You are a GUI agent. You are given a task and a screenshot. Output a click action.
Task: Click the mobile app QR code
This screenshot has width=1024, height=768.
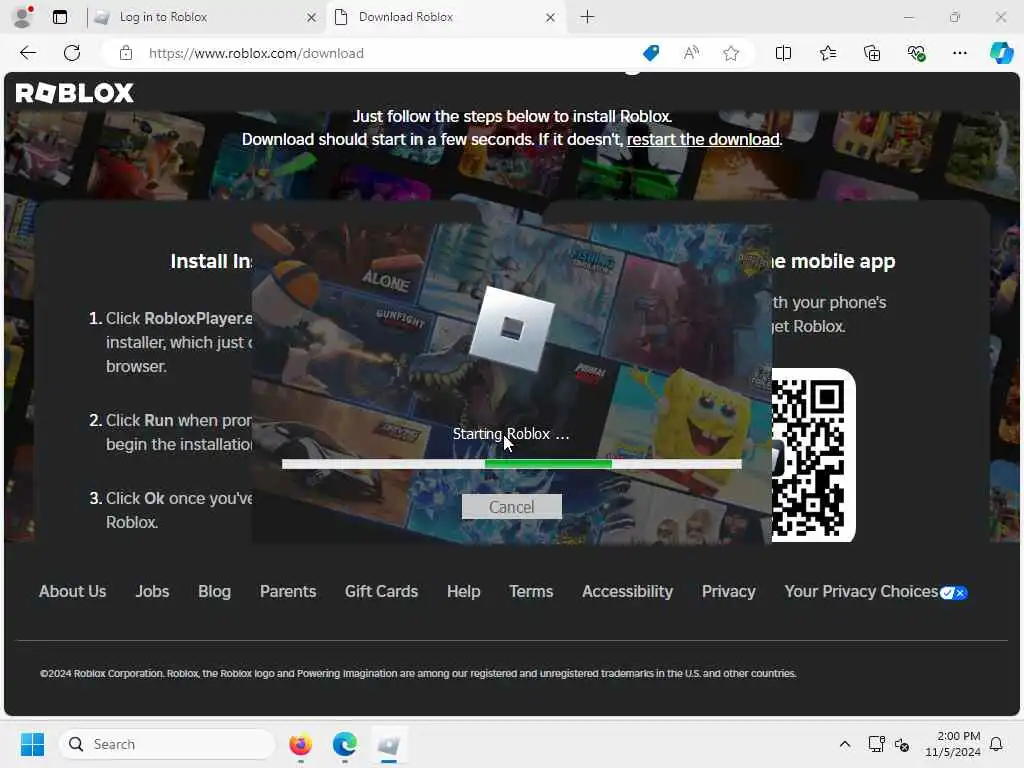click(814, 455)
